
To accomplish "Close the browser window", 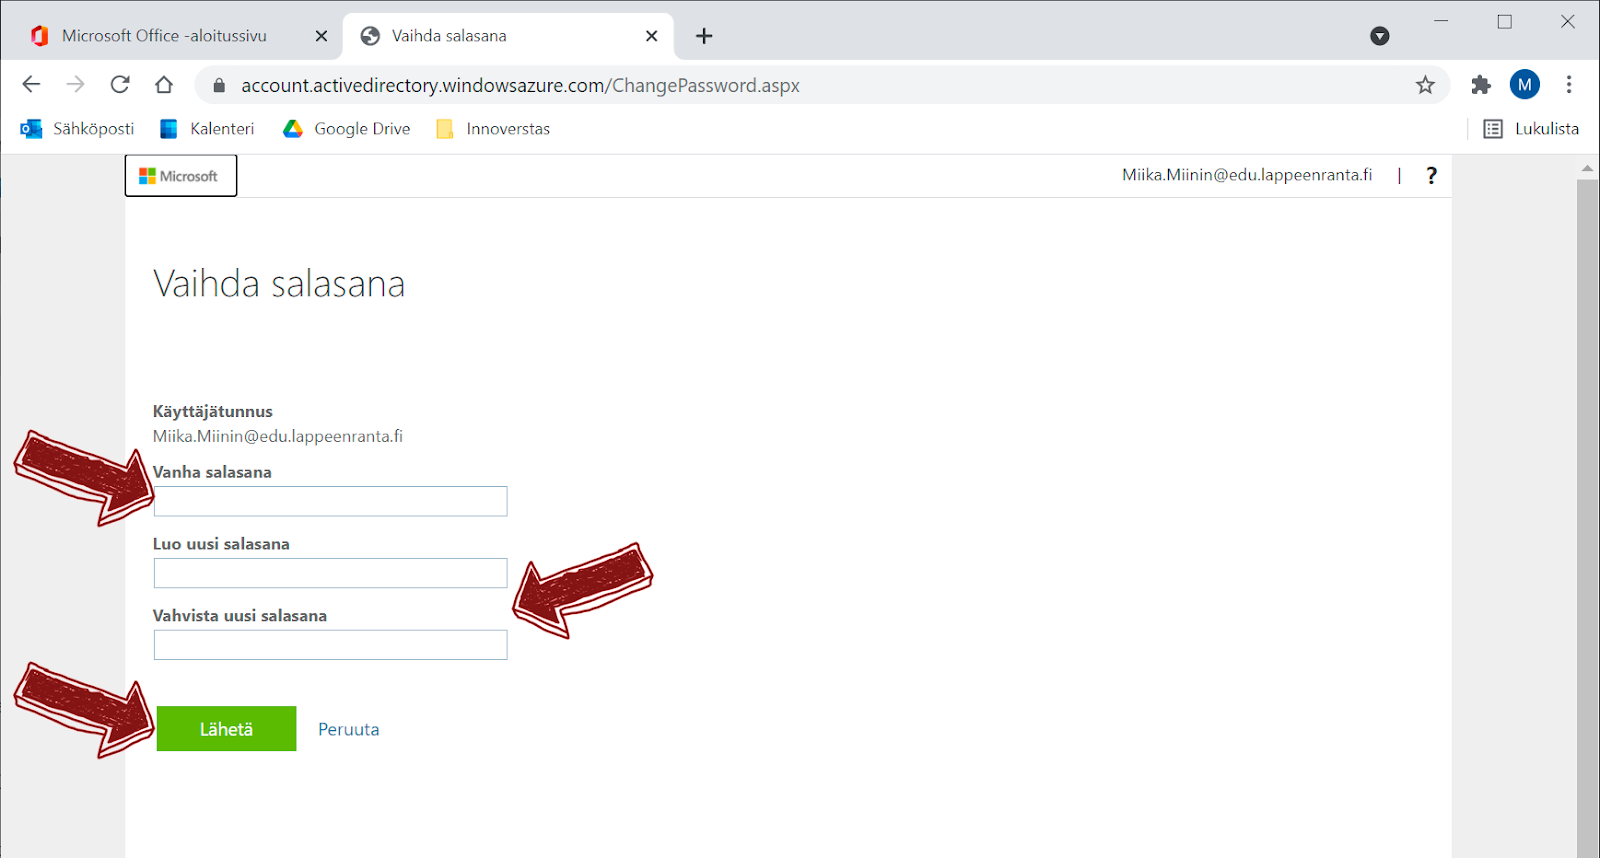I will point(1568,21).
